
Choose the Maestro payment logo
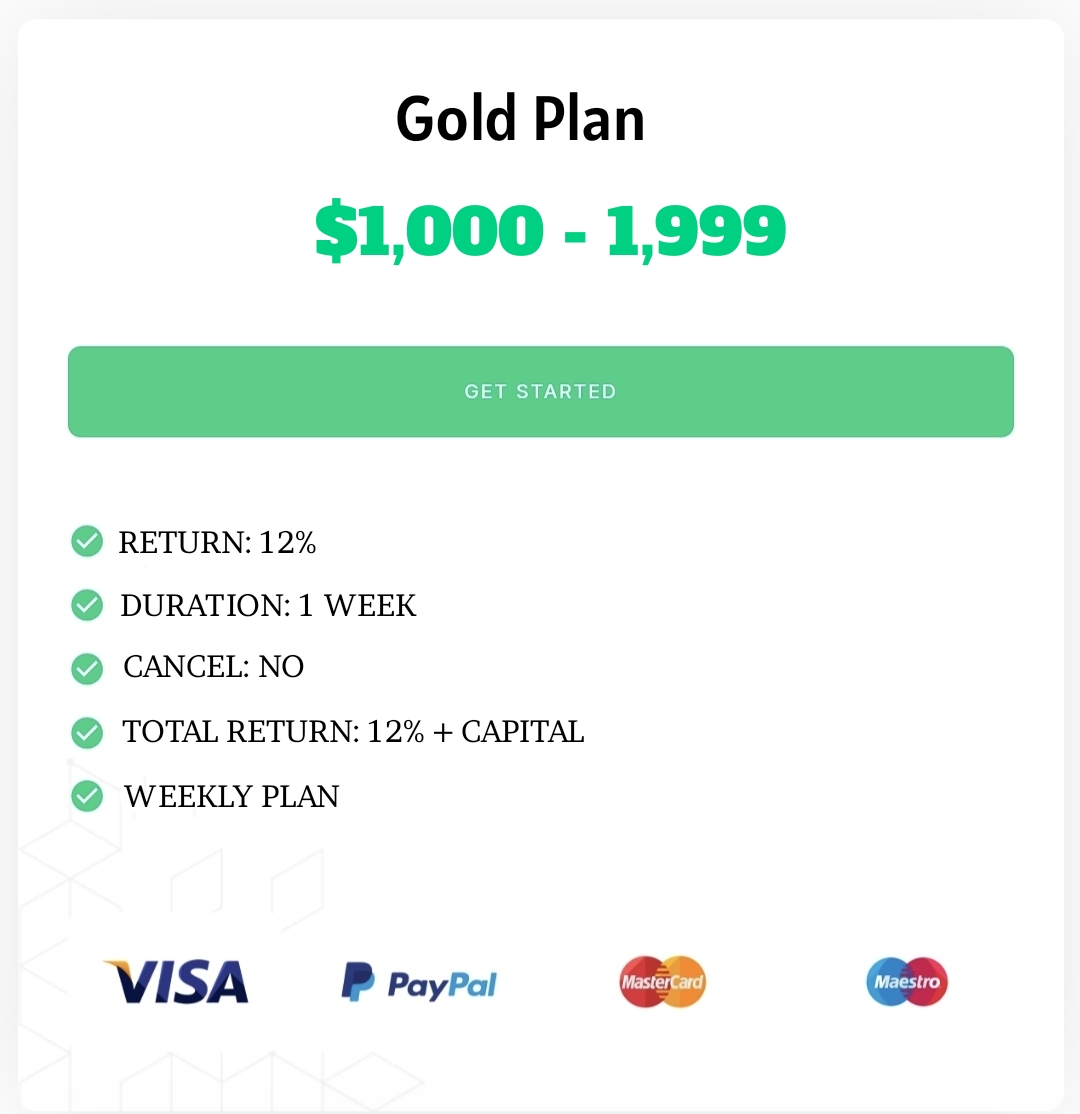coord(907,982)
